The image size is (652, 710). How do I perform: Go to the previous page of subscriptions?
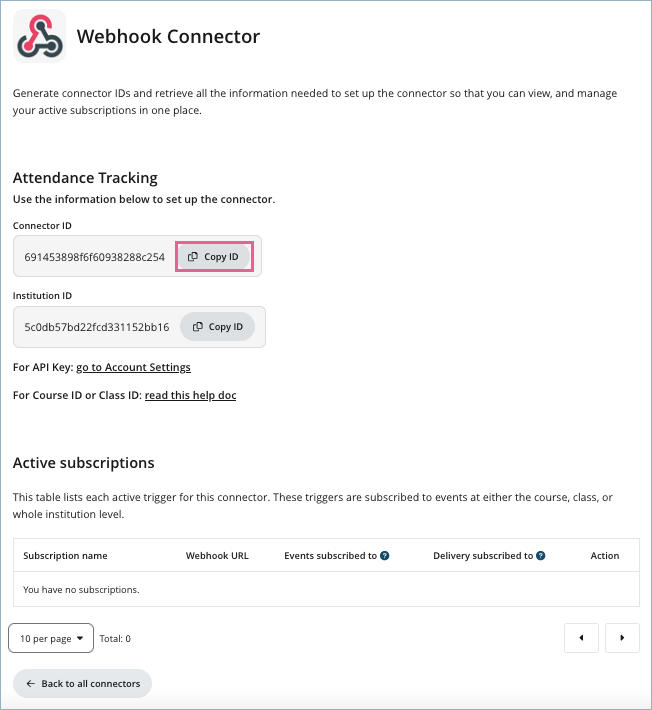point(582,638)
